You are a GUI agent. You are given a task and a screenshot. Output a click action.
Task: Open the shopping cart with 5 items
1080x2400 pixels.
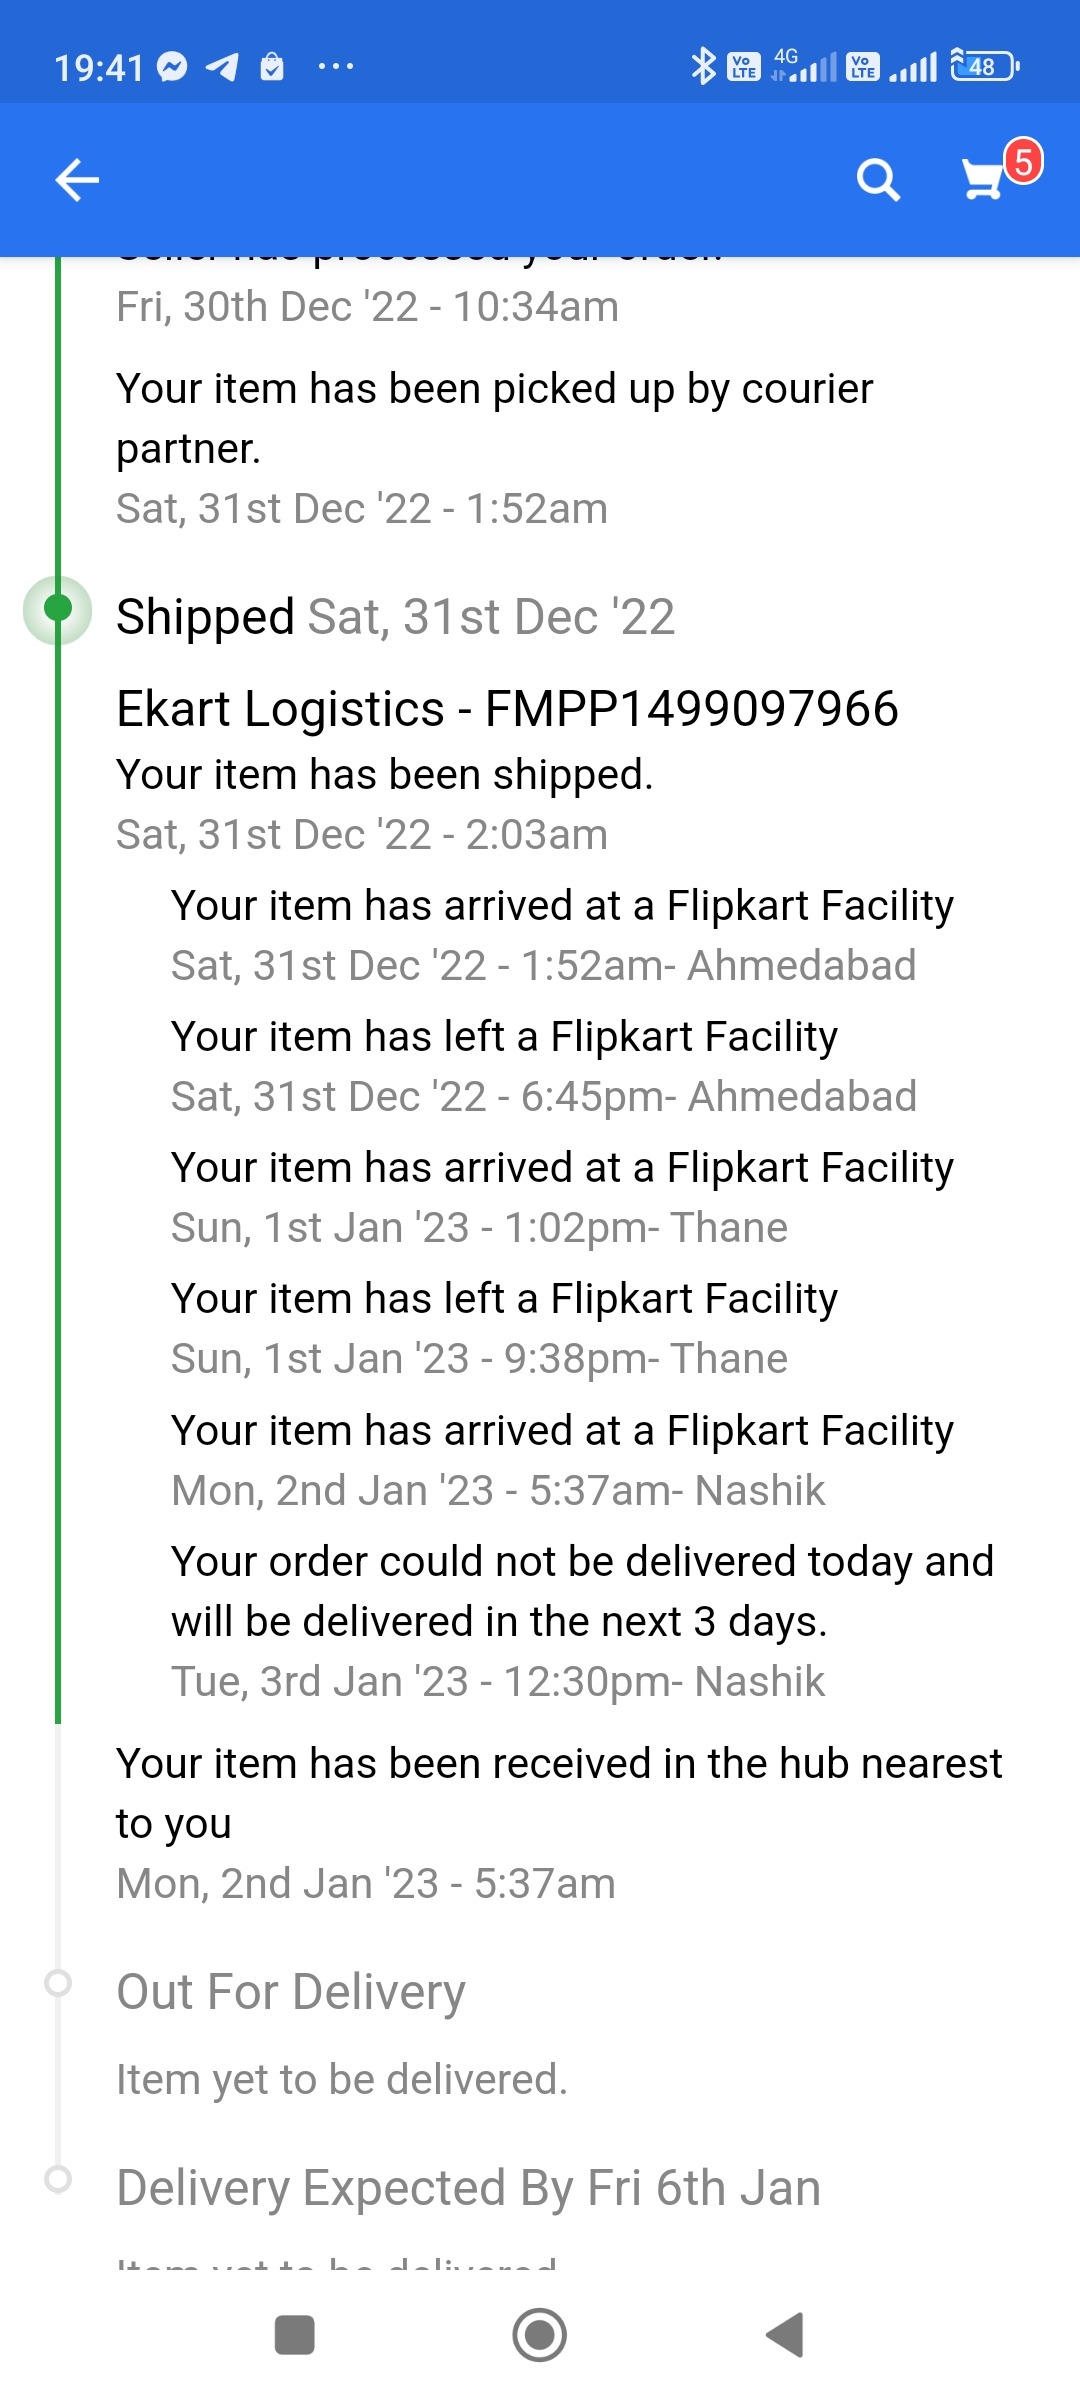pyautogui.click(x=984, y=180)
